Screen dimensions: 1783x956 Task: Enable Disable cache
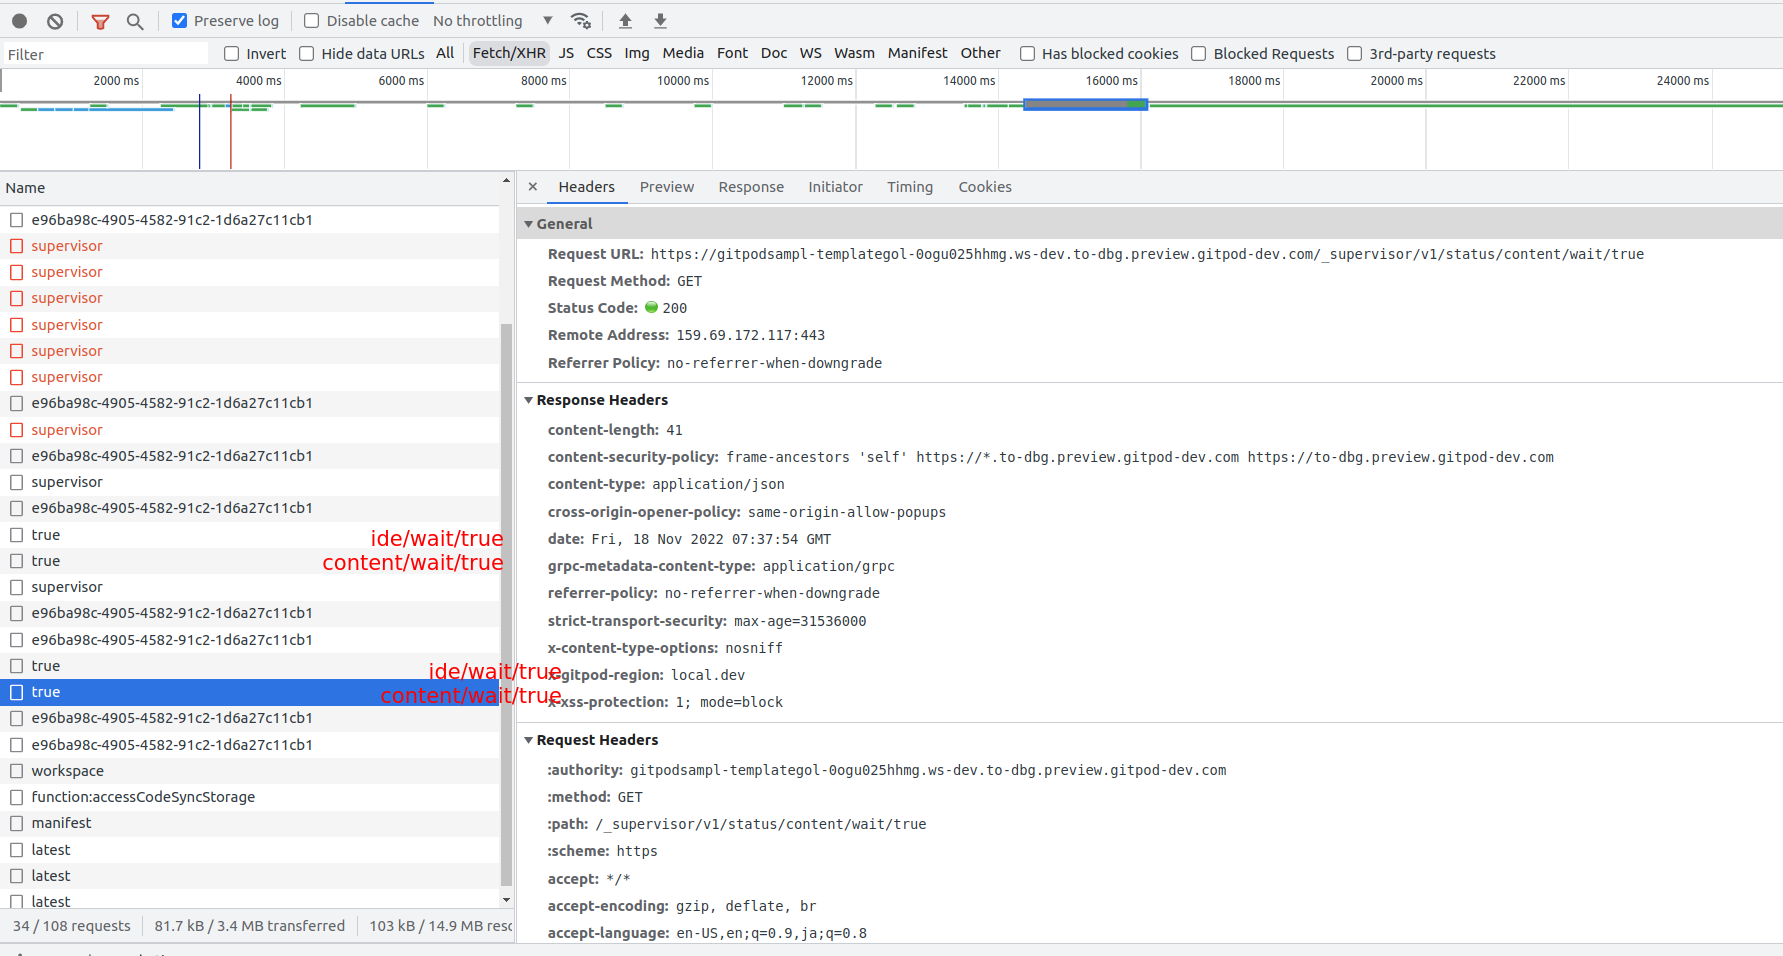click(311, 19)
